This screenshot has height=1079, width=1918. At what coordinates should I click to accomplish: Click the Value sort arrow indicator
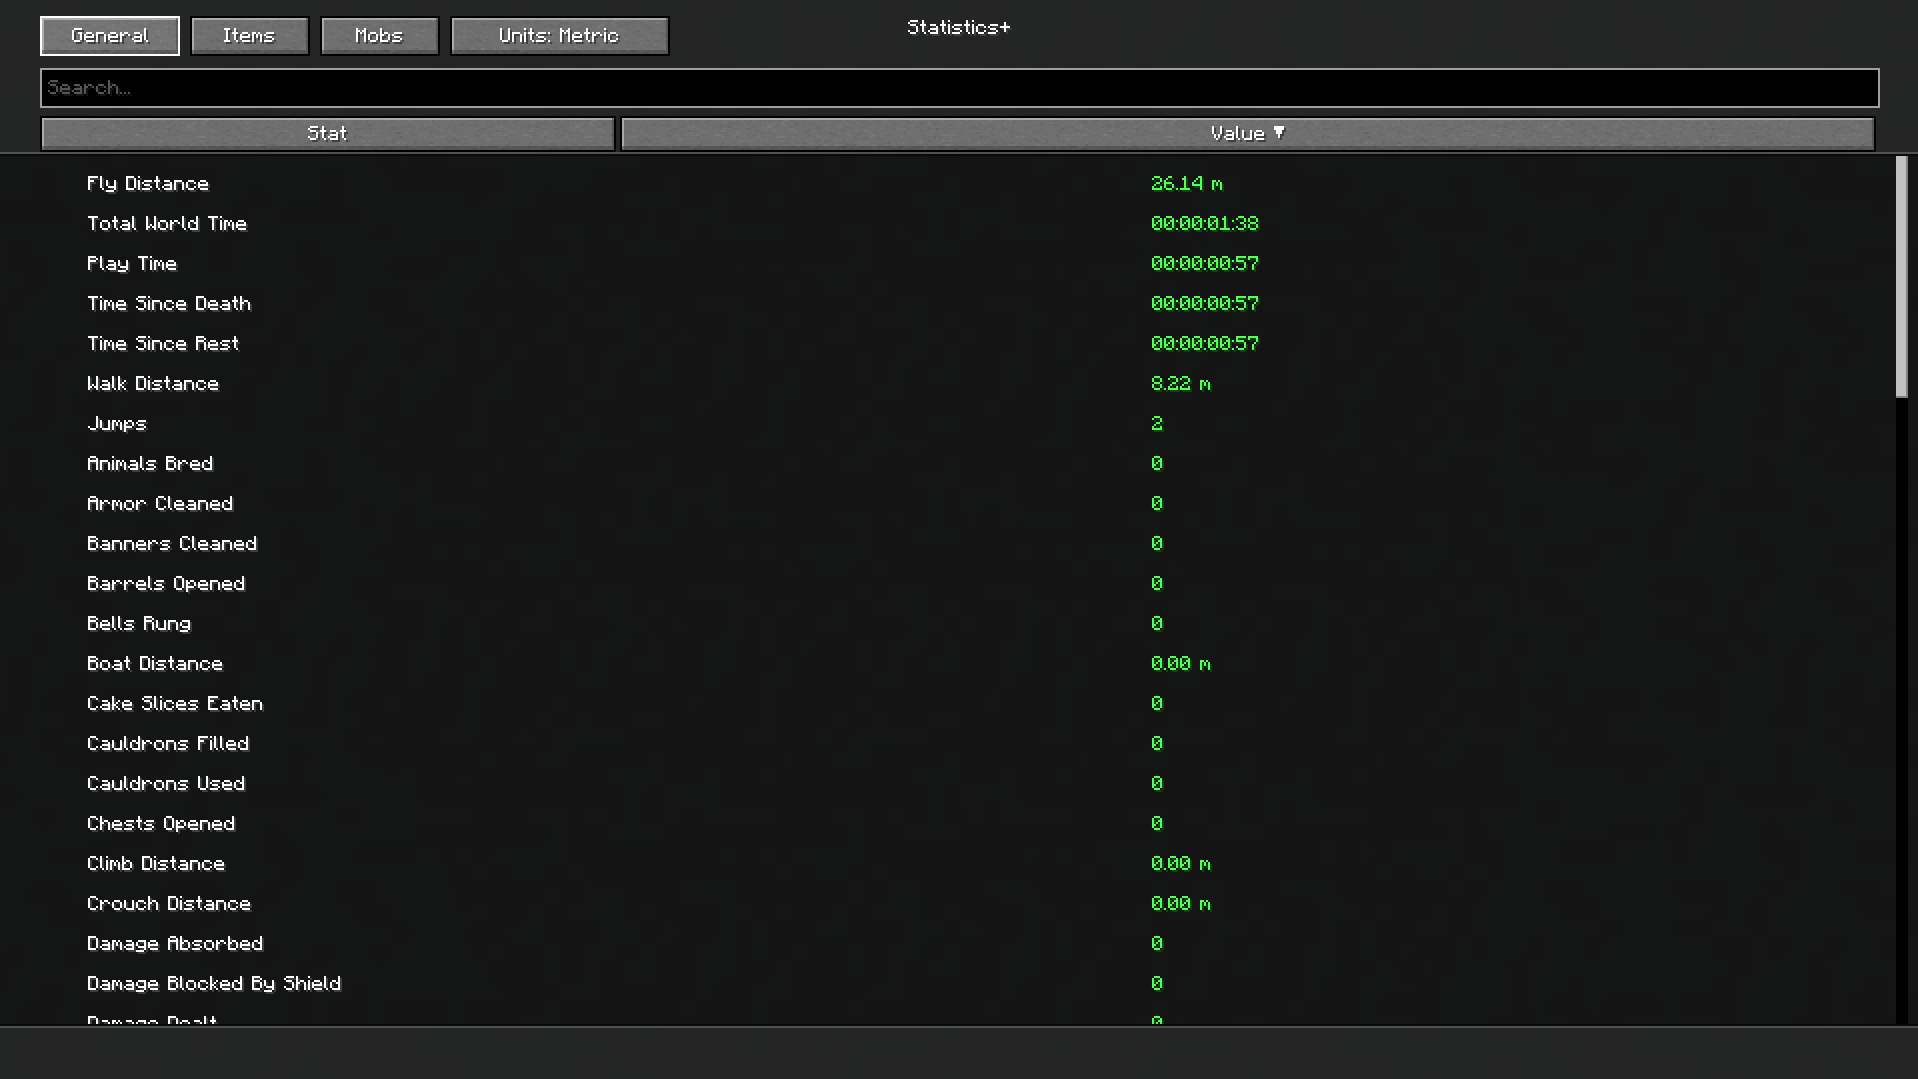[x=1279, y=133]
